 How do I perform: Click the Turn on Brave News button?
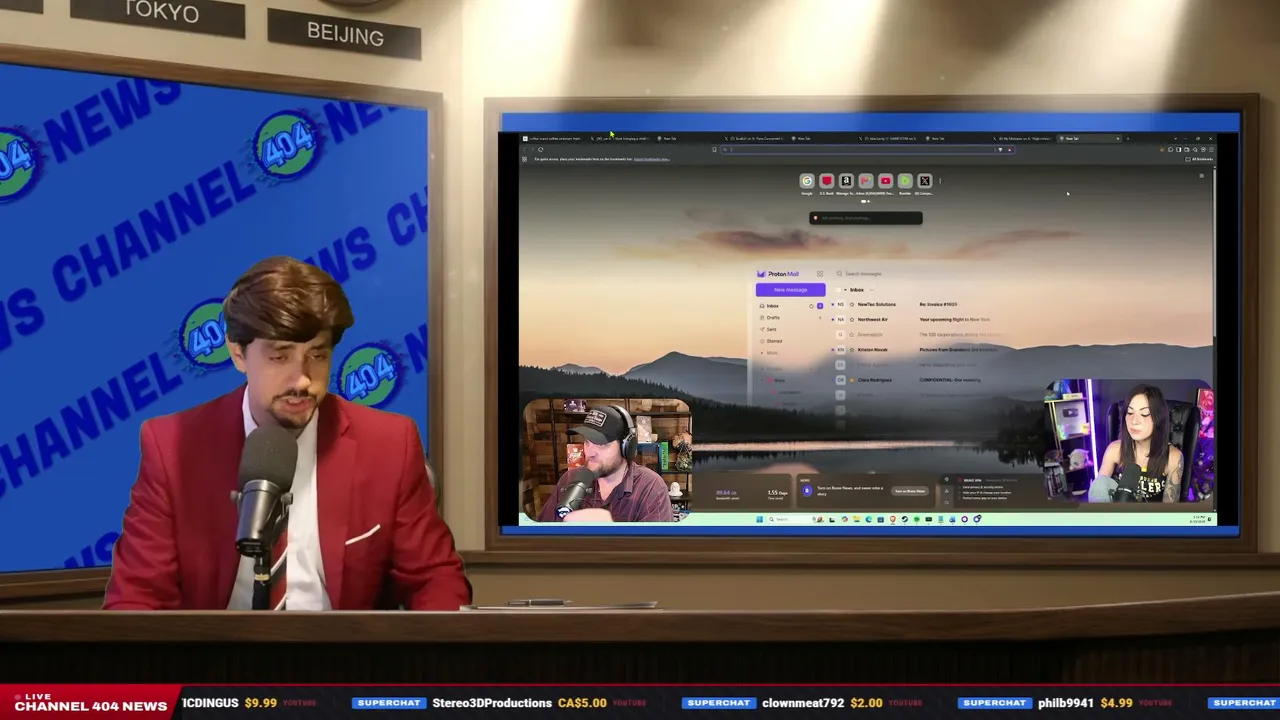tap(909, 491)
